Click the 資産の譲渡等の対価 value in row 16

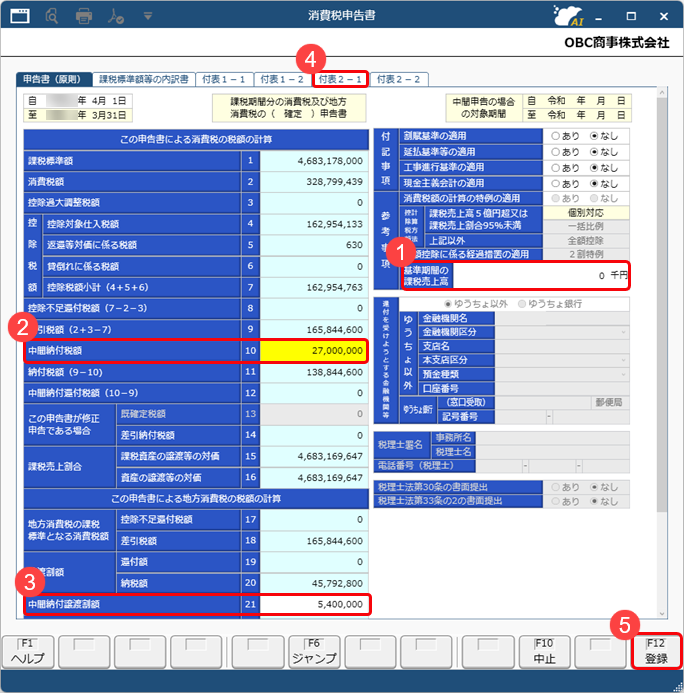[314, 478]
